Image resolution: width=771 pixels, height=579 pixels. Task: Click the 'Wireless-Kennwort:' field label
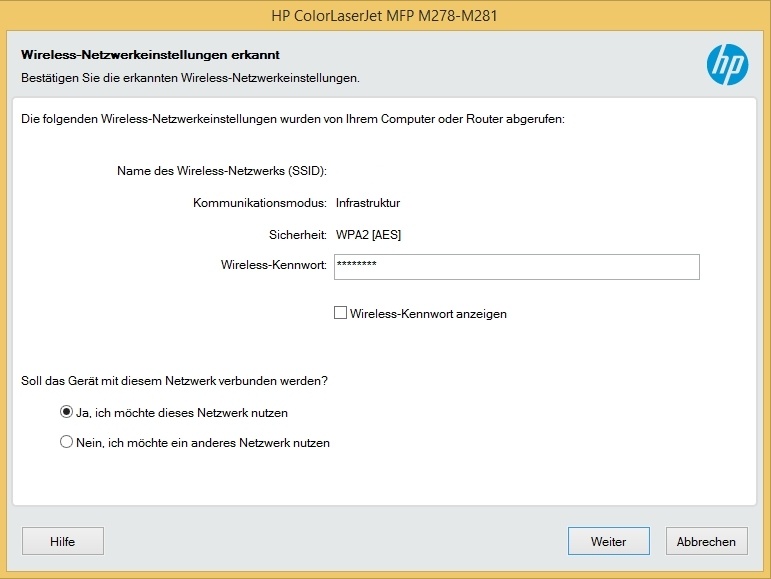tap(273, 265)
